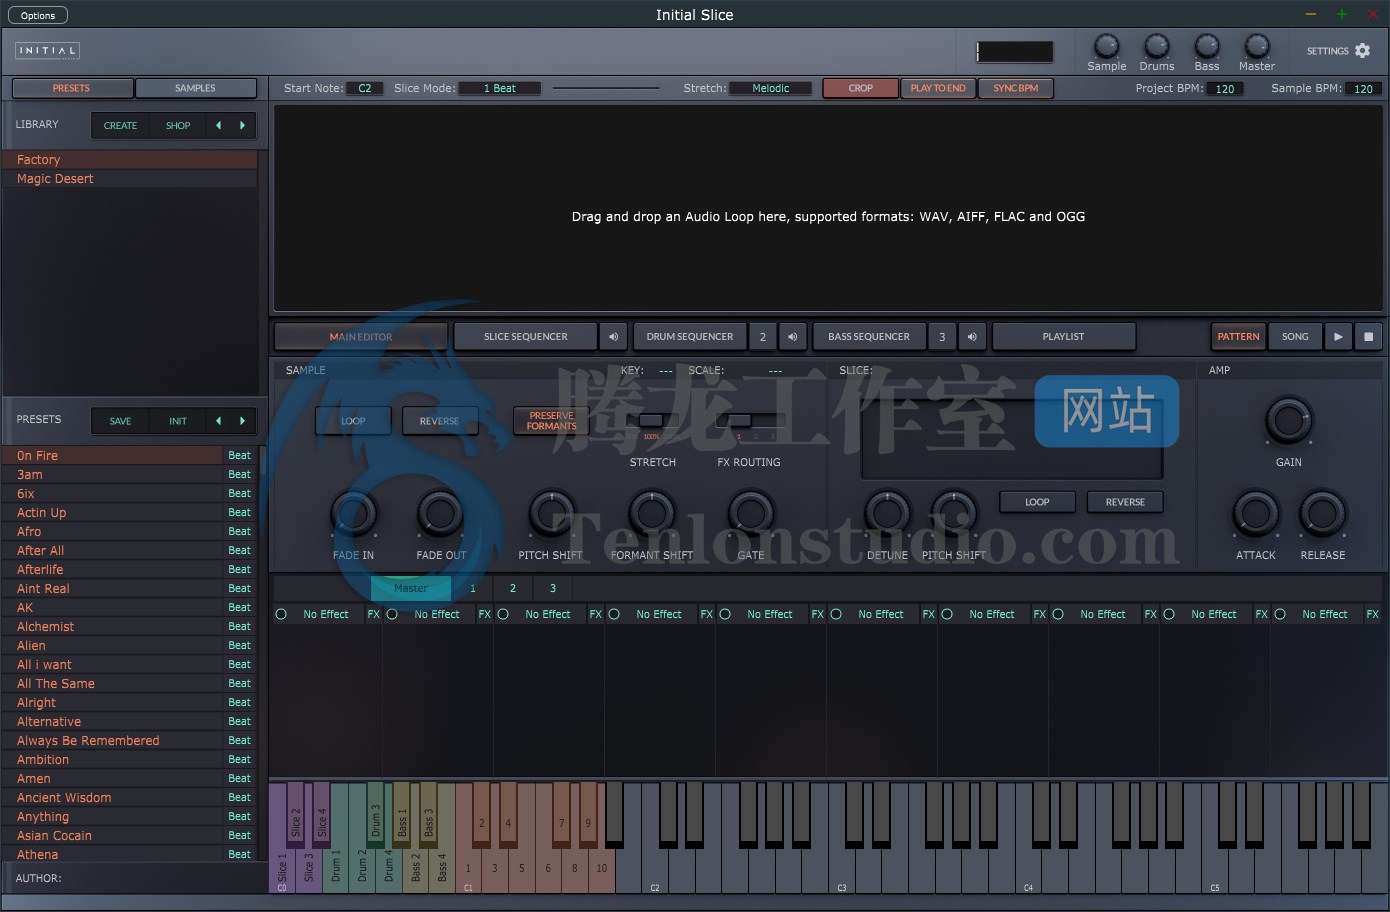Image resolution: width=1390 pixels, height=912 pixels.
Task: Click the Fade In knob
Action: click(x=353, y=514)
